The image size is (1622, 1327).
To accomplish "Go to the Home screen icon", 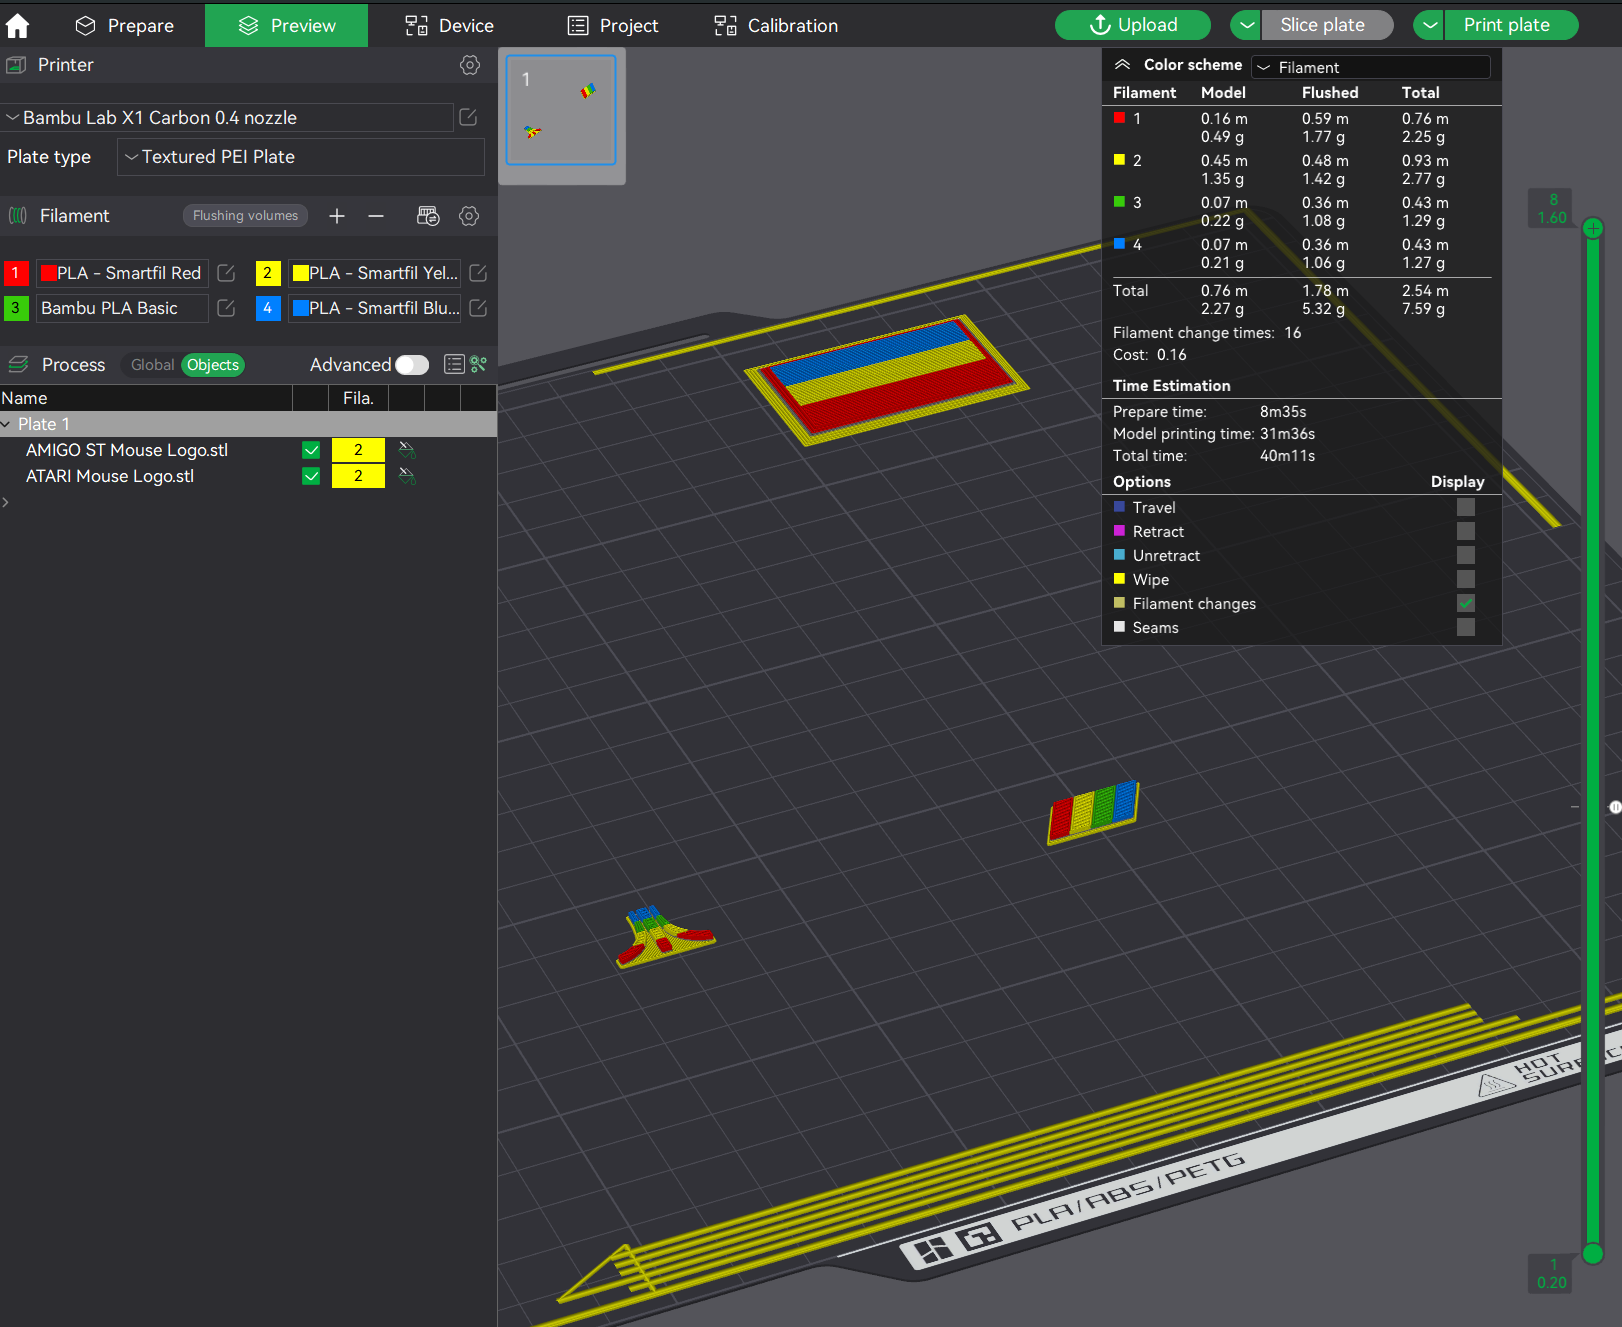I will click(x=18, y=25).
